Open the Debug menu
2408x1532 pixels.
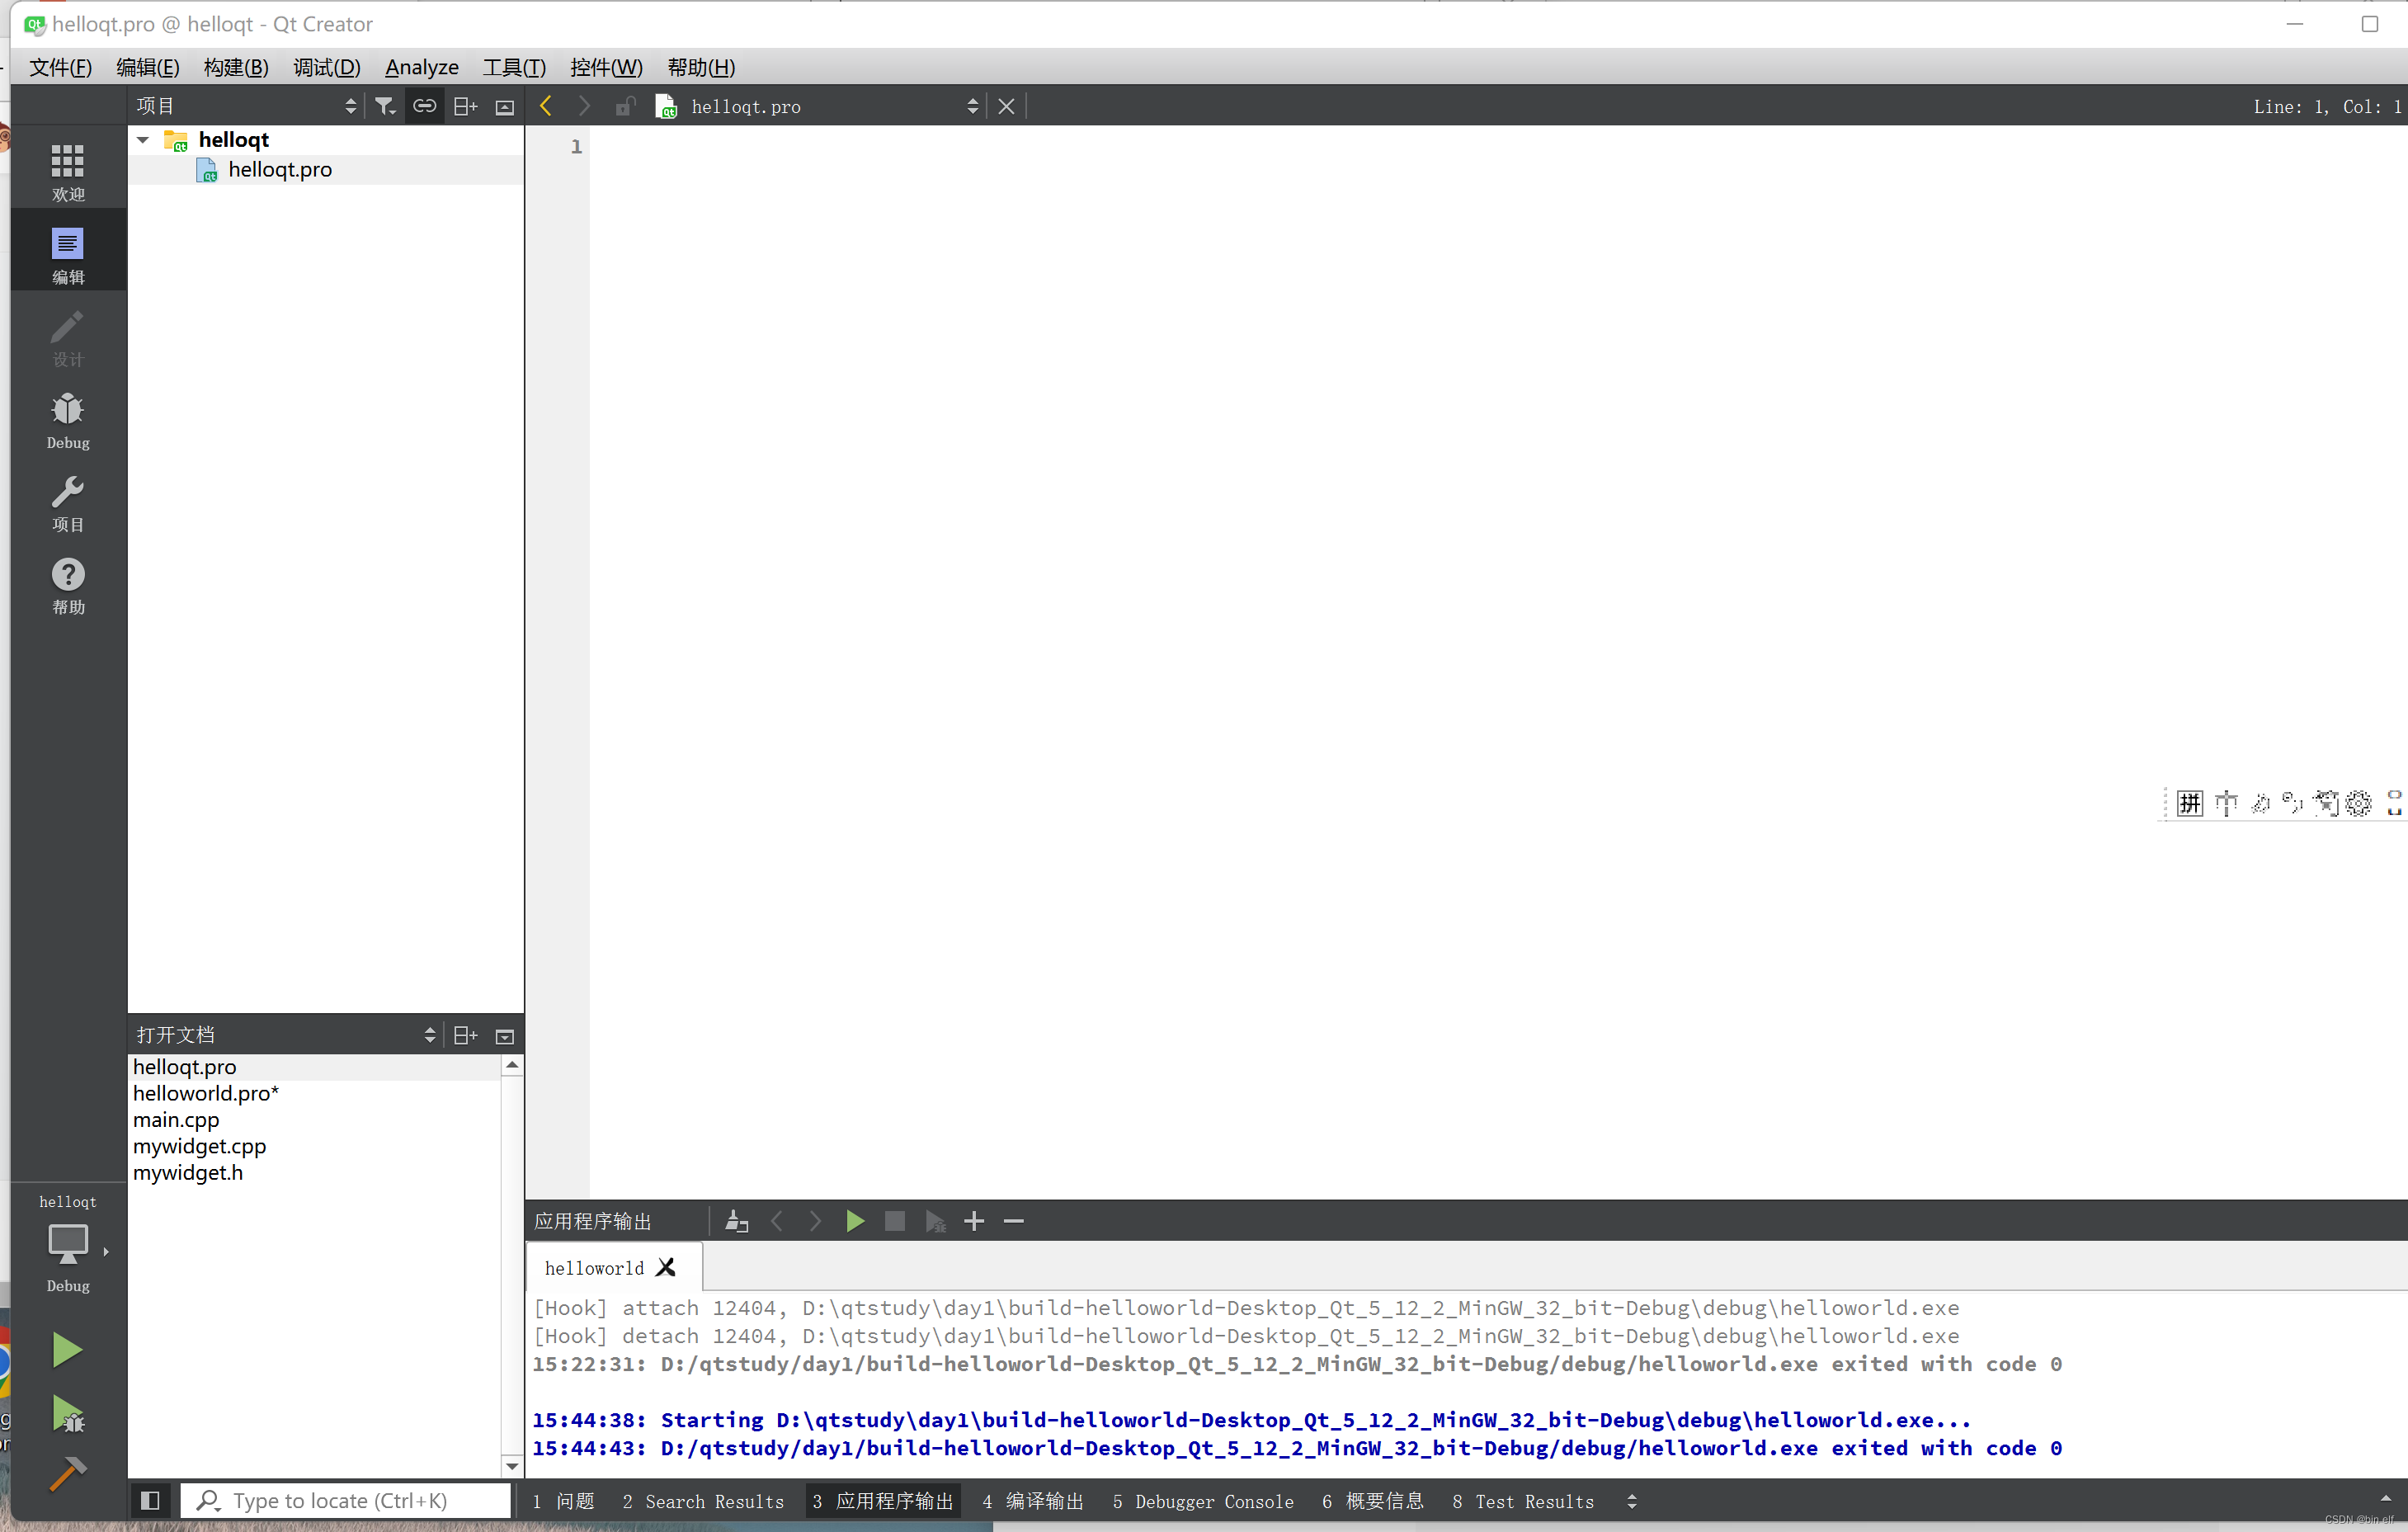point(327,67)
